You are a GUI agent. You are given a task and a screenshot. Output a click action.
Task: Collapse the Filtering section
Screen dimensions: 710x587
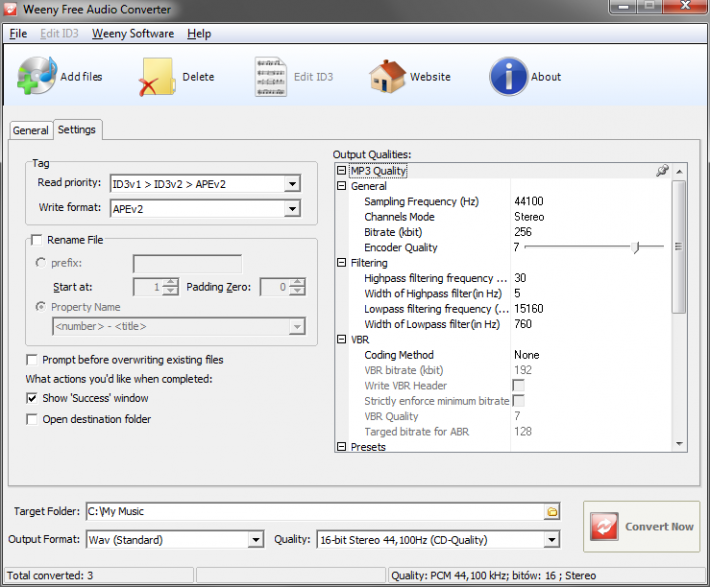pos(342,263)
